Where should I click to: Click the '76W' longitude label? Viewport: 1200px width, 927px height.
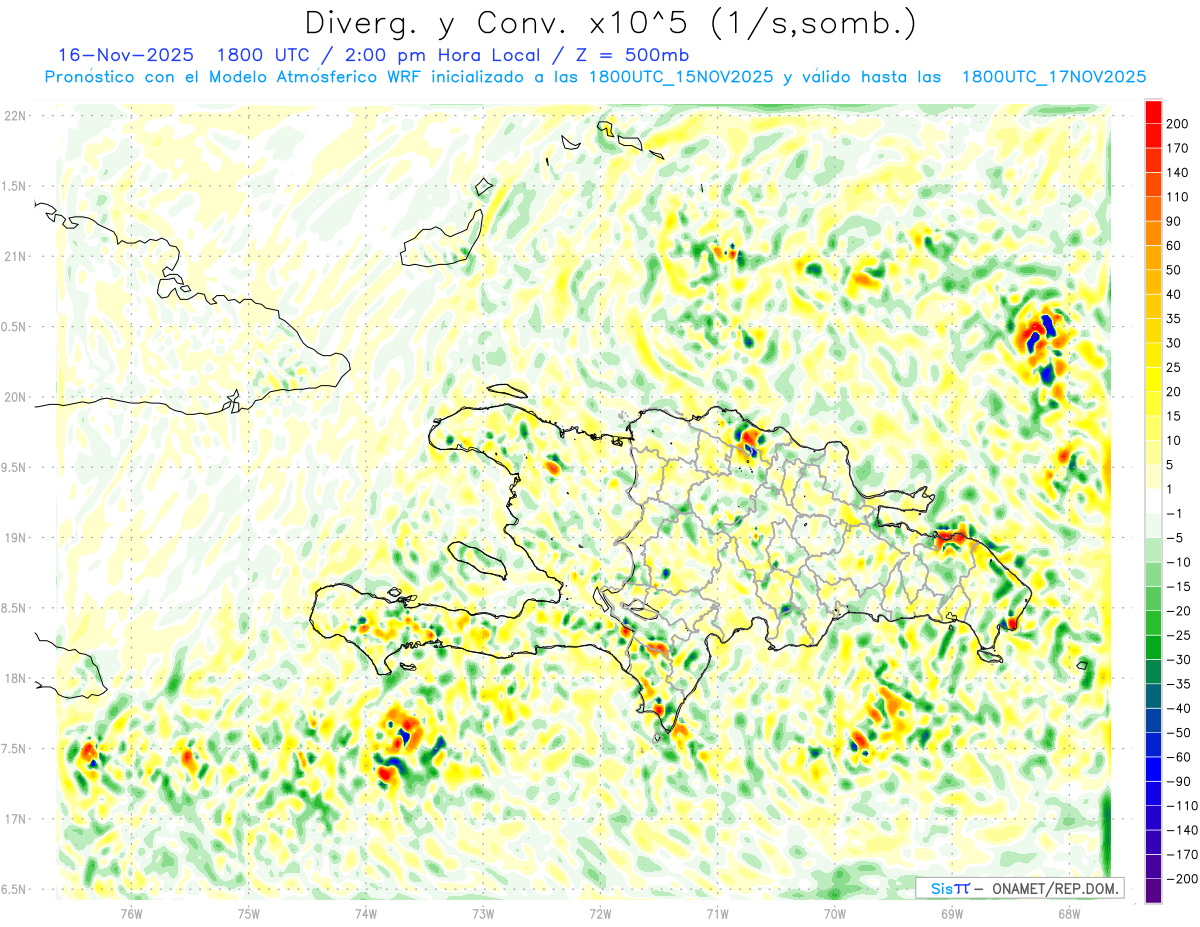click(131, 913)
